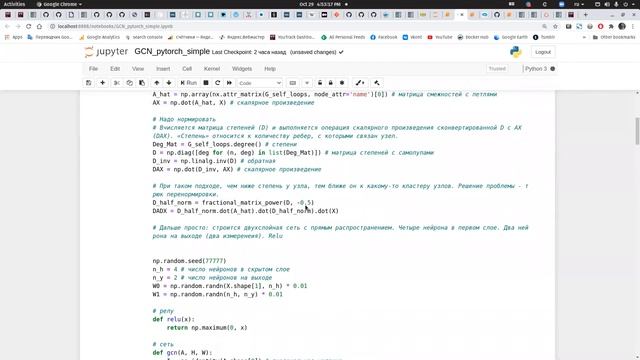Click the Last Checkpoint status text
Screen dimensions: 640x360
249,52
